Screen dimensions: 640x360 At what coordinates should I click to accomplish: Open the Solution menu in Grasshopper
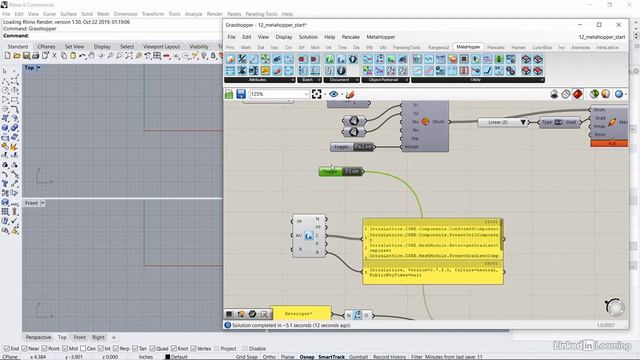[x=308, y=37]
